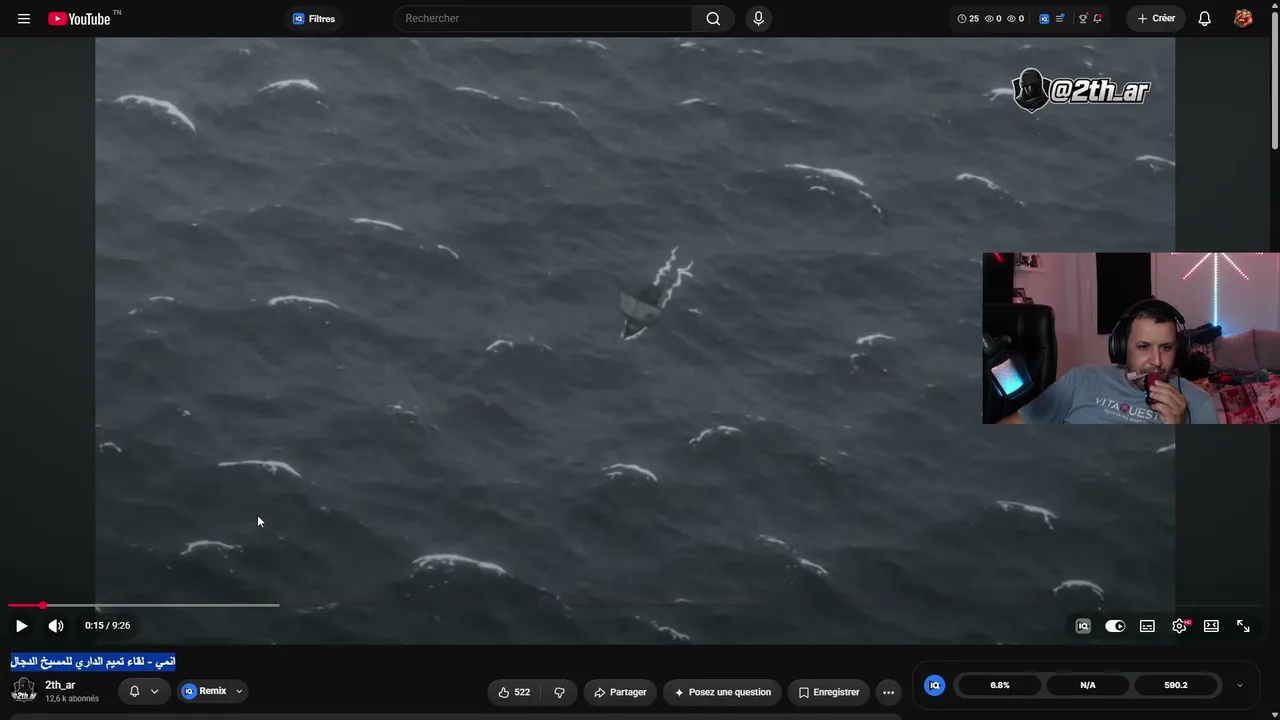Image resolution: width=1280 pixels, height=720 pixels.
Task: Open the clock counter showing 25
Action: coord(968,19)
